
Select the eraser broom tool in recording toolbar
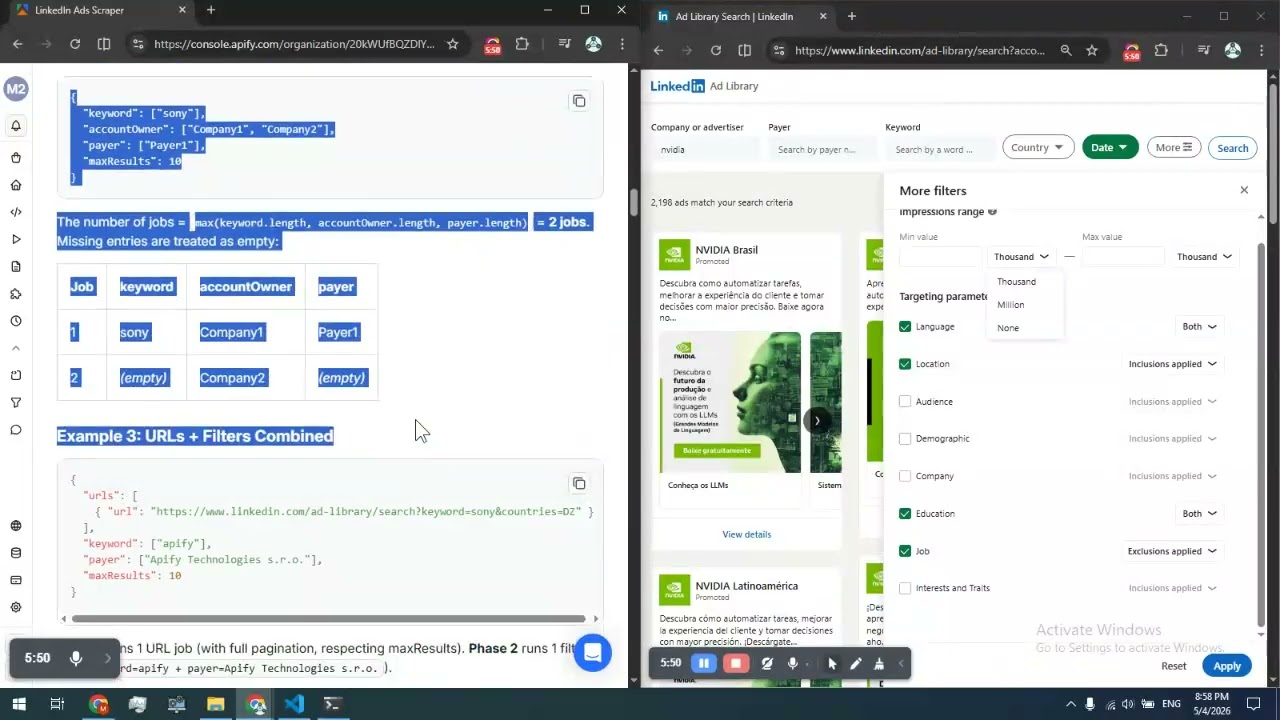pyautogui.click(x=879, y=663)
